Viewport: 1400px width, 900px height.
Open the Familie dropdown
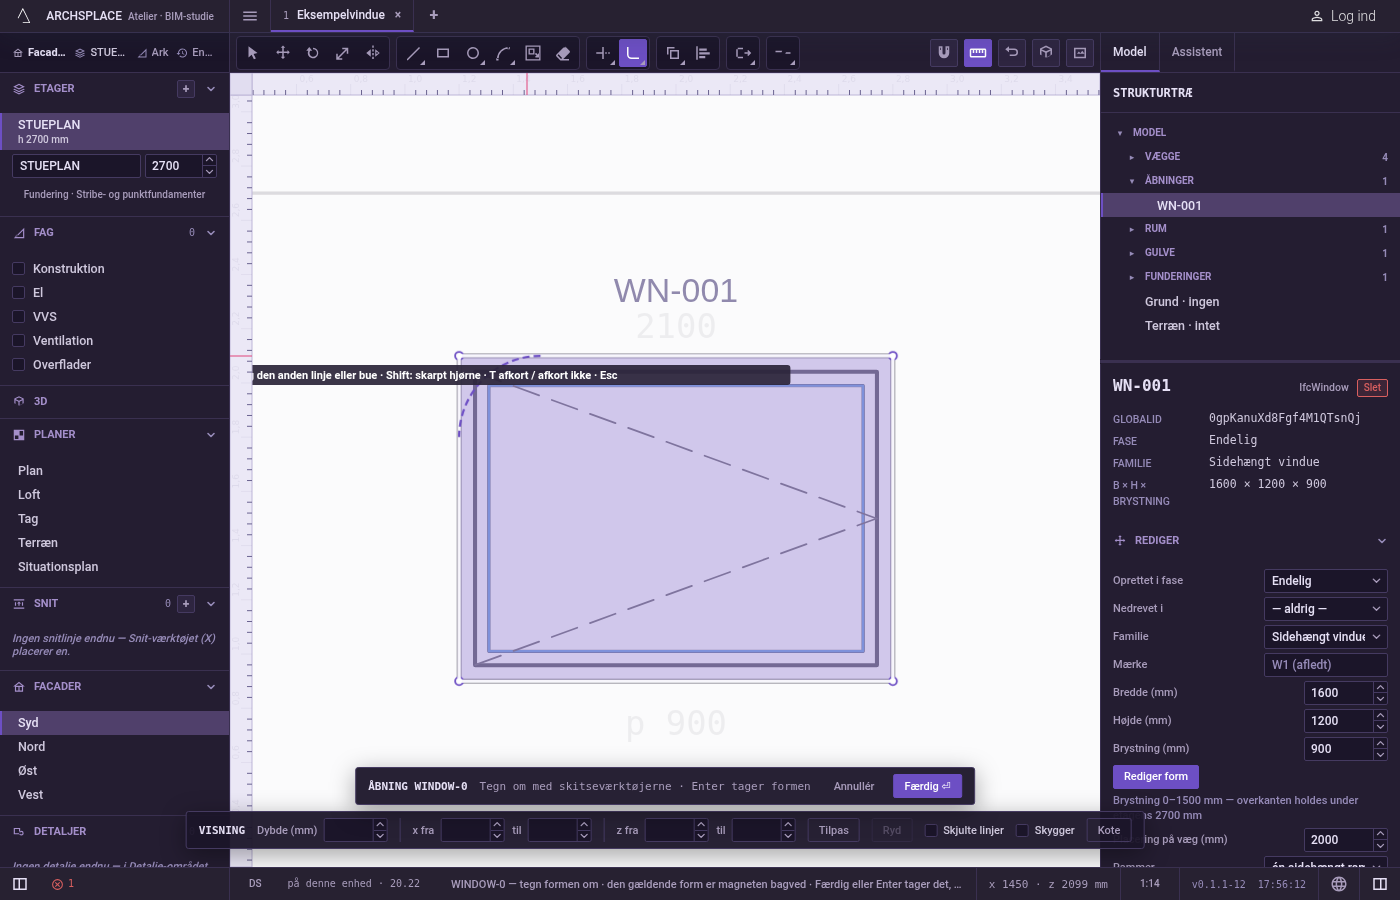click(1326, 637)
